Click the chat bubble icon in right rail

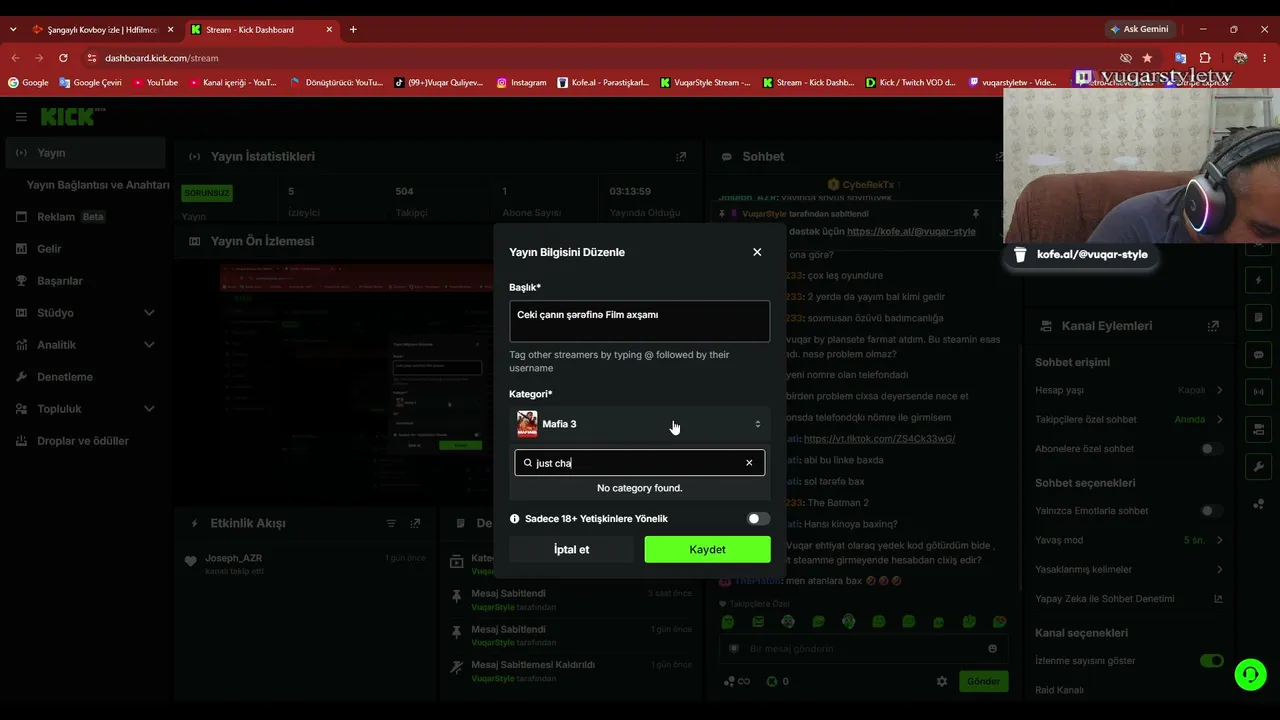(x=1258, y=355)
